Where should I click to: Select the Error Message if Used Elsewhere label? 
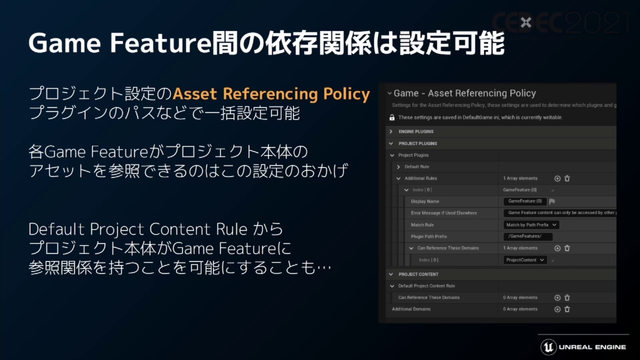444,213
